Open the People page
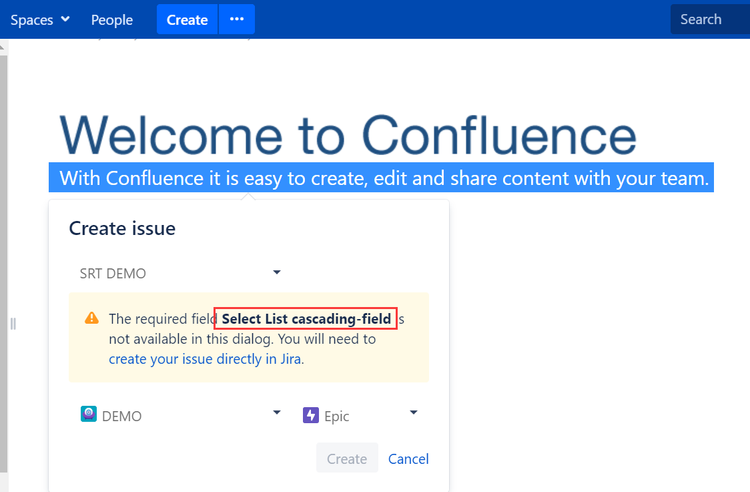750x492 pixels. pyautogui.click(x=112, y=20)
